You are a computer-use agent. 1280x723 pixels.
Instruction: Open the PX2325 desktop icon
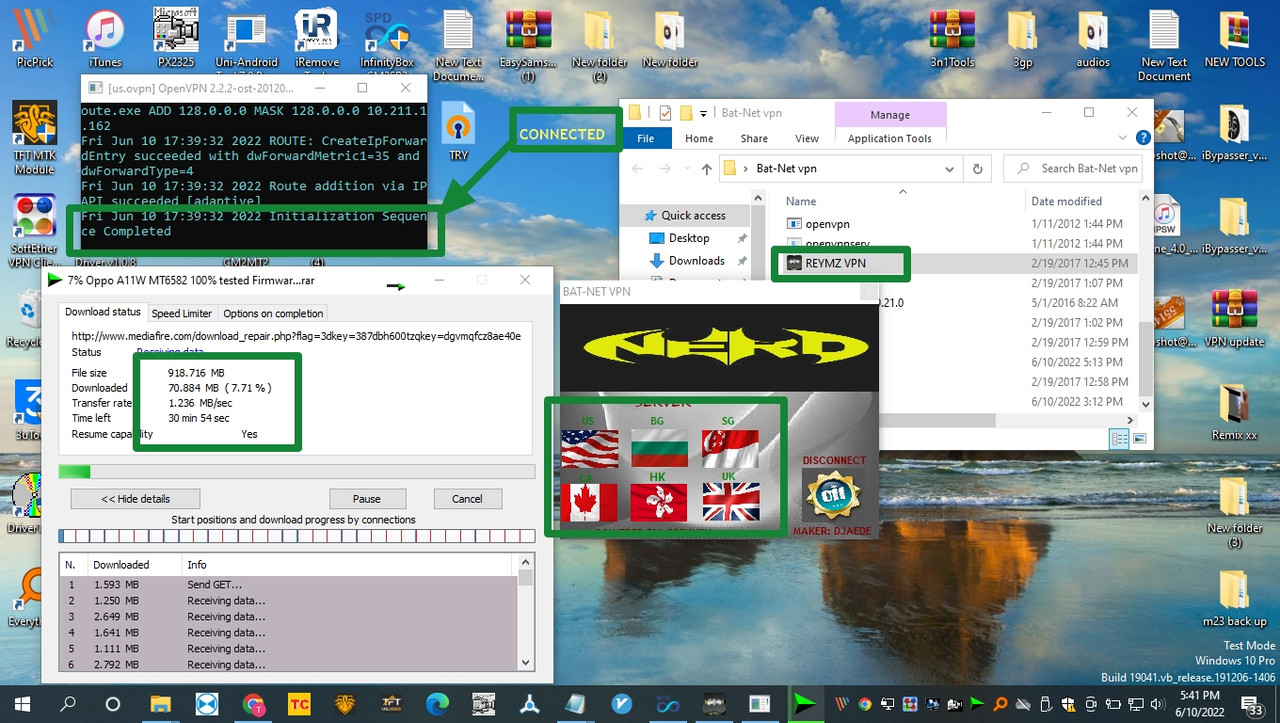tap(175, 39)
